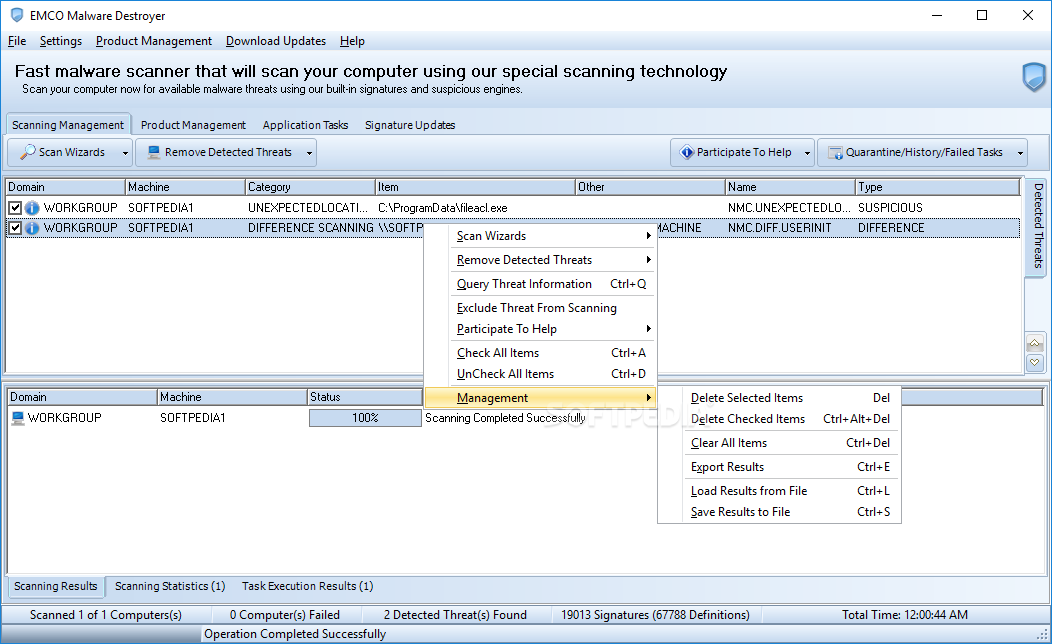Screen dimensions: 1052x644
Task: Click the up arrow button on right sidebar
Action: point(1035,344)
